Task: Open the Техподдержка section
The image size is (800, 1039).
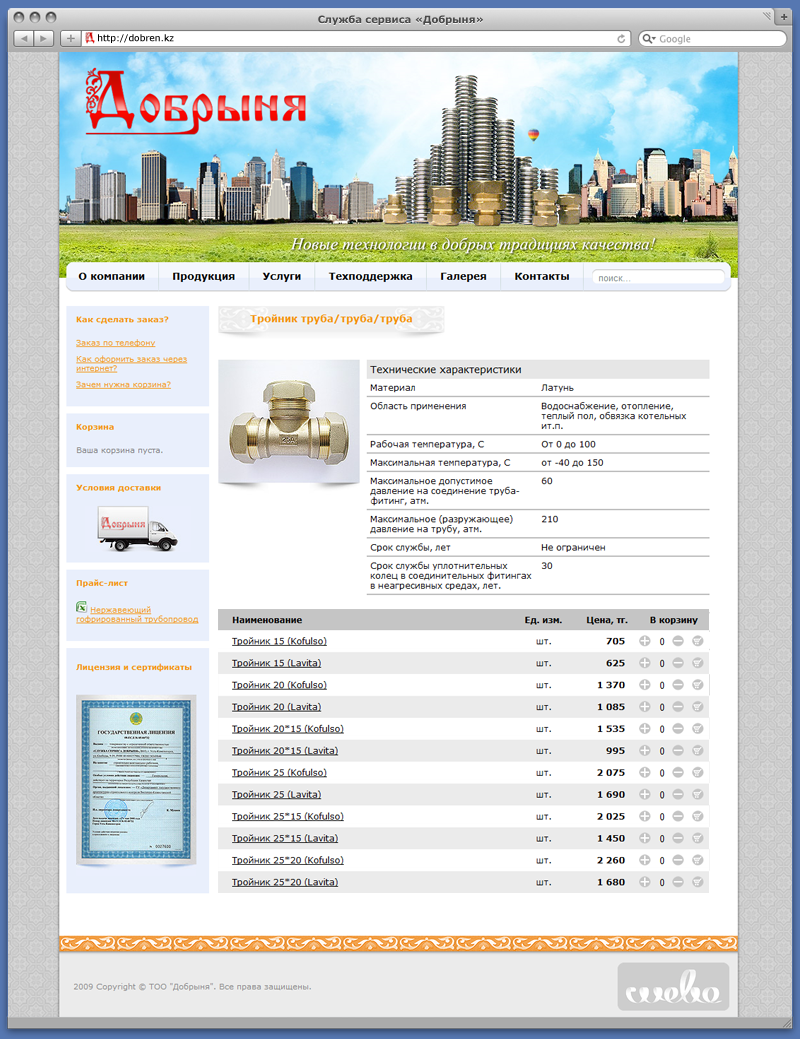Action: tap(371, 276)
